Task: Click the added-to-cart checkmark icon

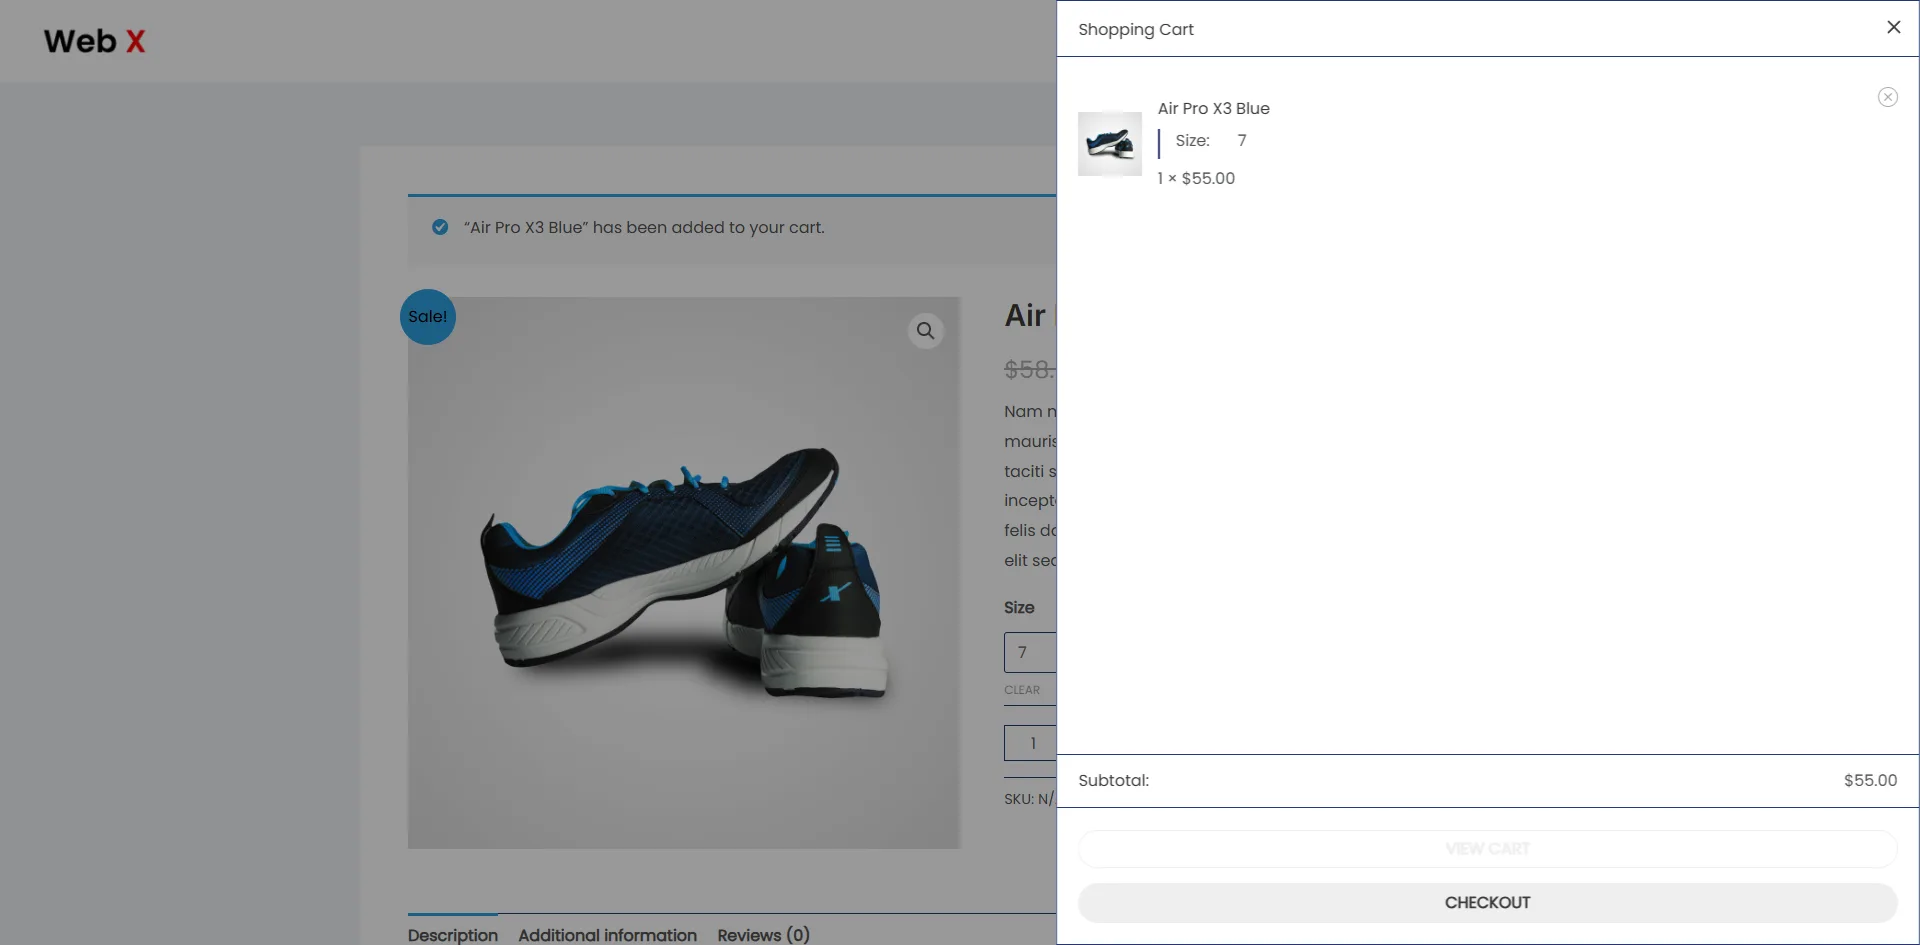Action: tap(440, 227)
